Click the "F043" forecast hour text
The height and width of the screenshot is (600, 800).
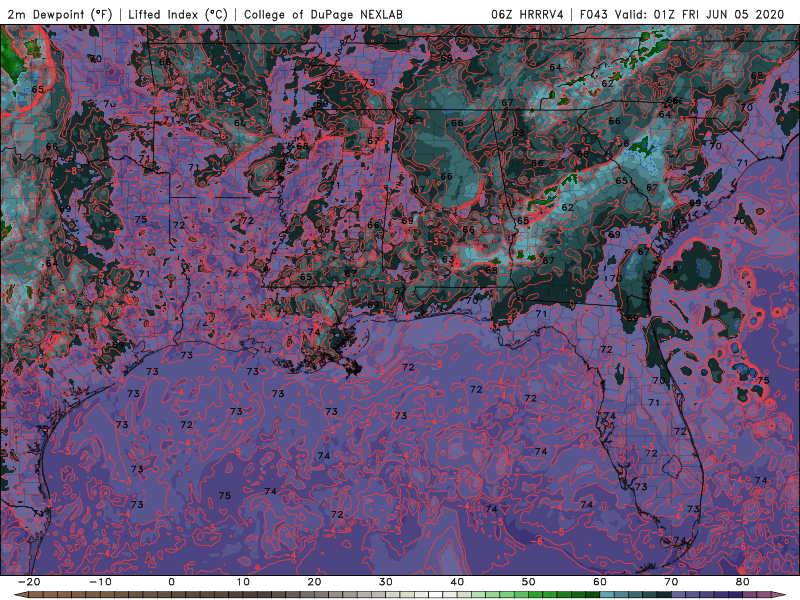pos(594,14)
